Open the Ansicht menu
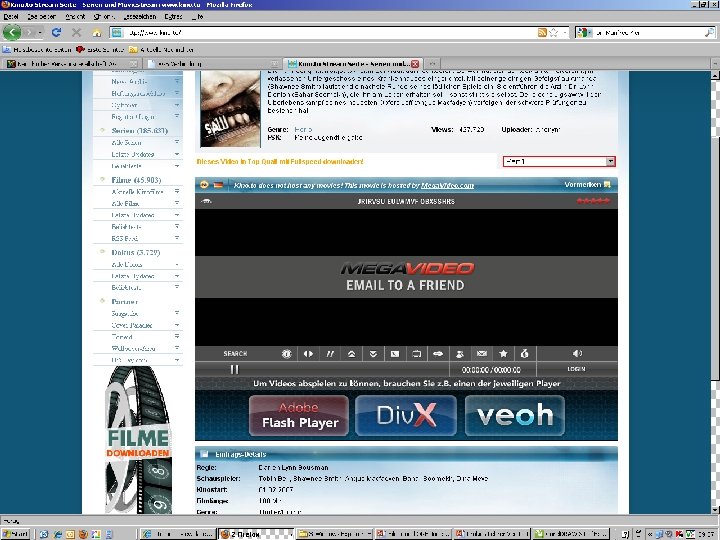The width and height of the screenshot is (720, 540). coord(75,17)
